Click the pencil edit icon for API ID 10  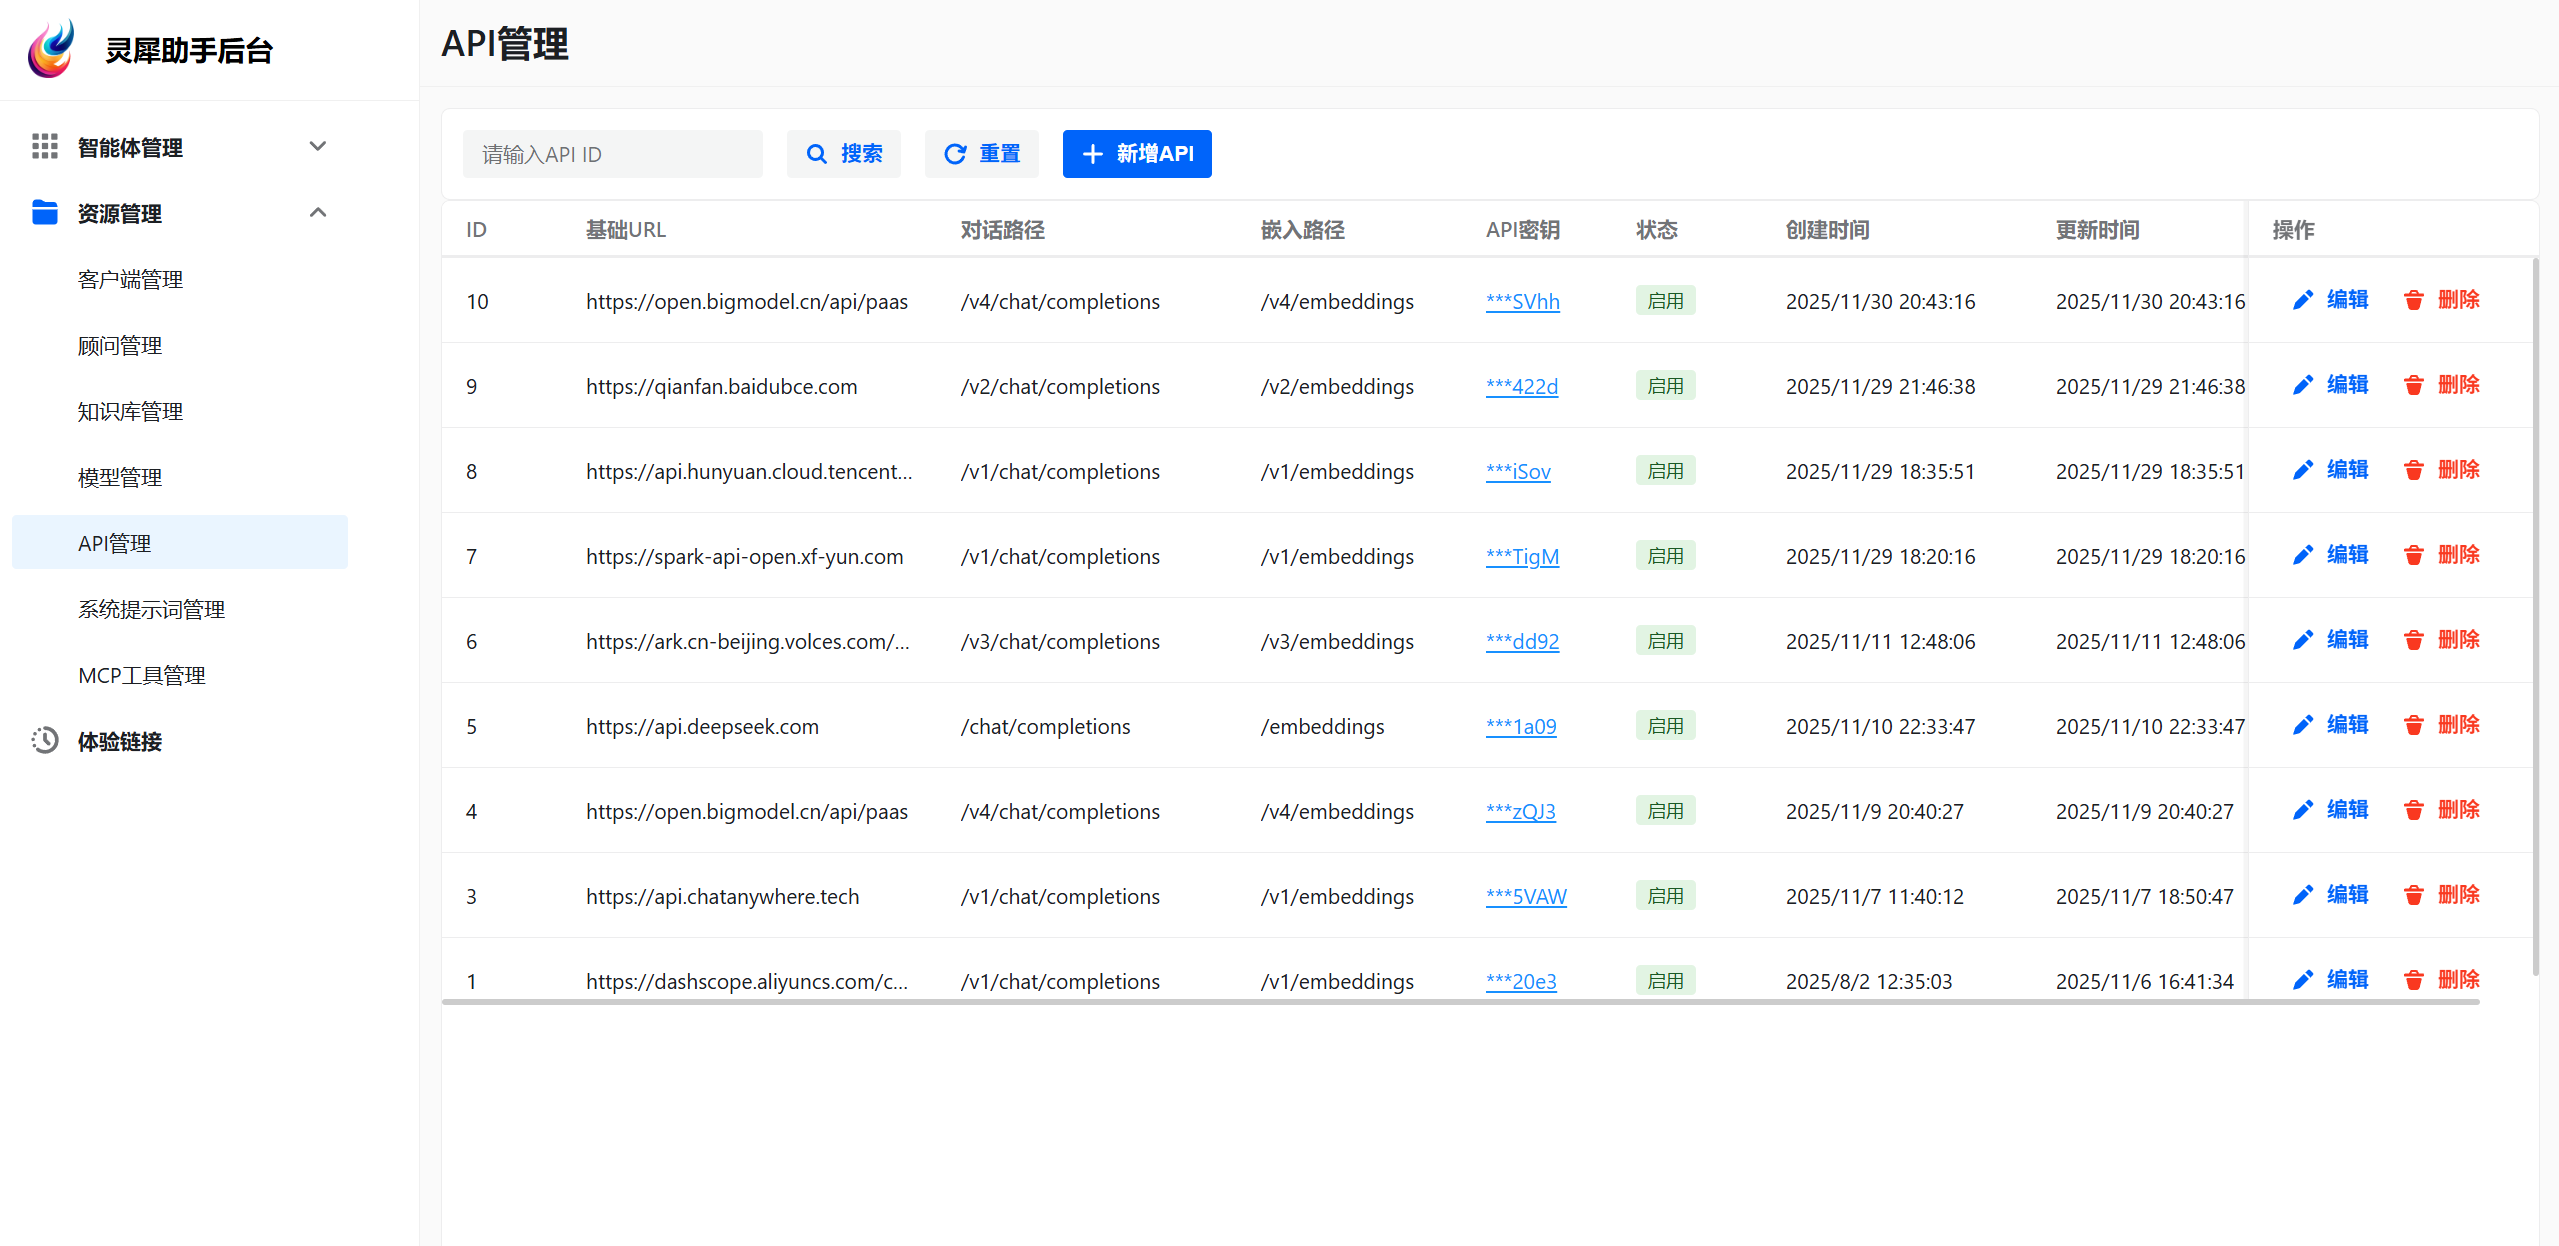[x=2302, y=300]
